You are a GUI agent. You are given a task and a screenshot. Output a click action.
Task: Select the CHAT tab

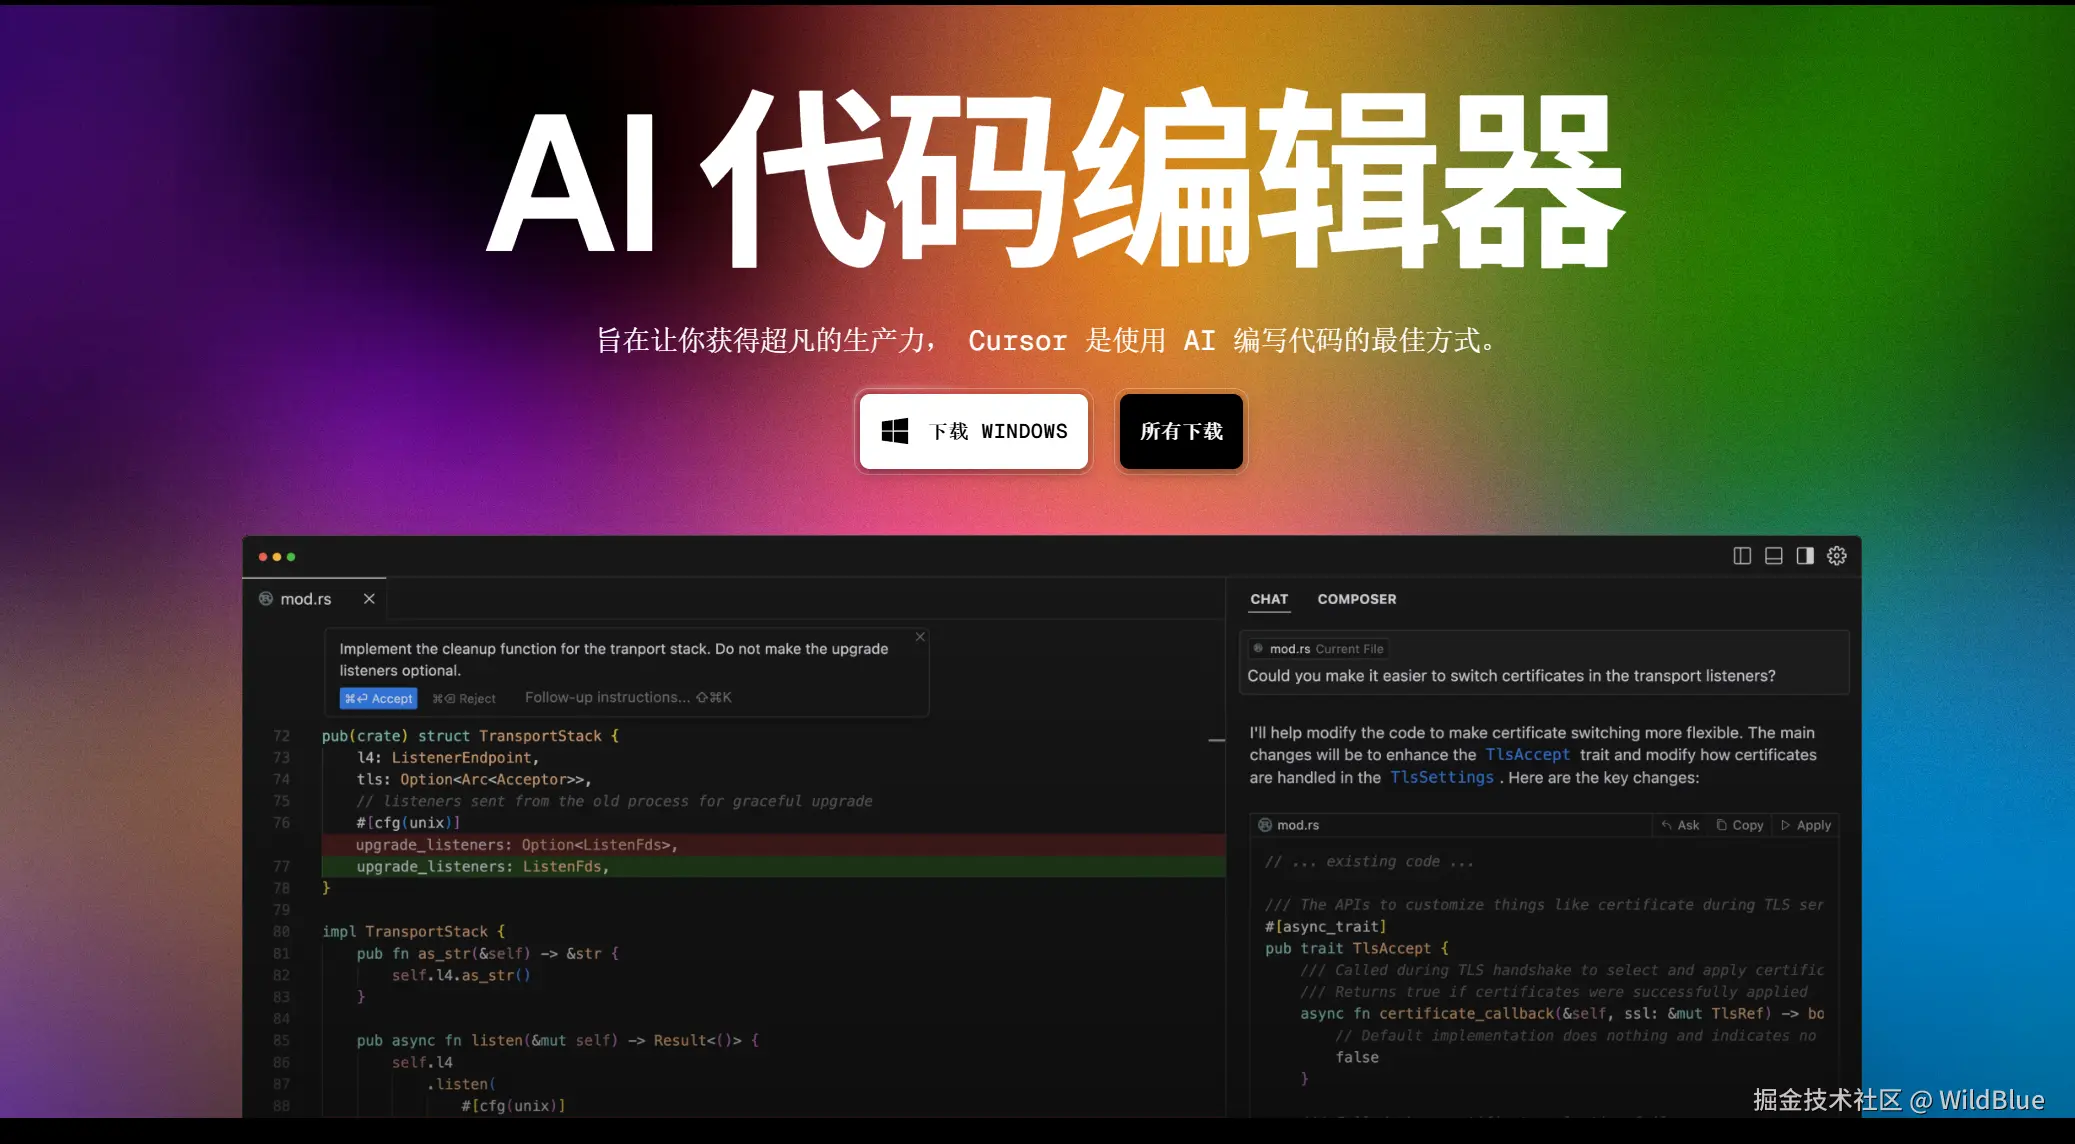[1269, 599]
